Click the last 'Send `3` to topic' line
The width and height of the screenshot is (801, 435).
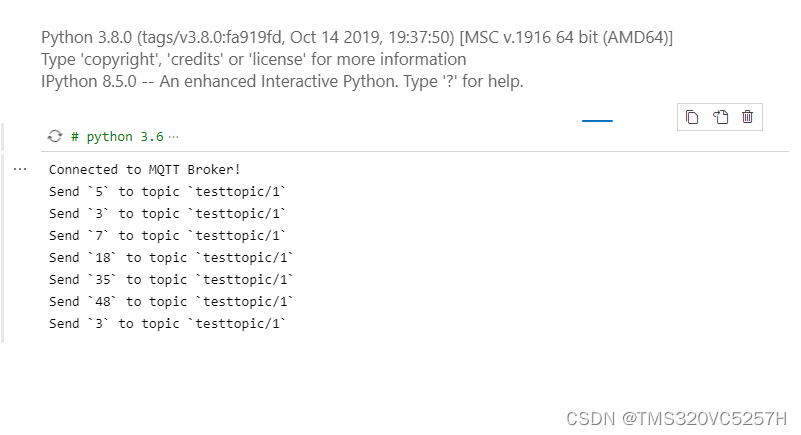[167, 324]
